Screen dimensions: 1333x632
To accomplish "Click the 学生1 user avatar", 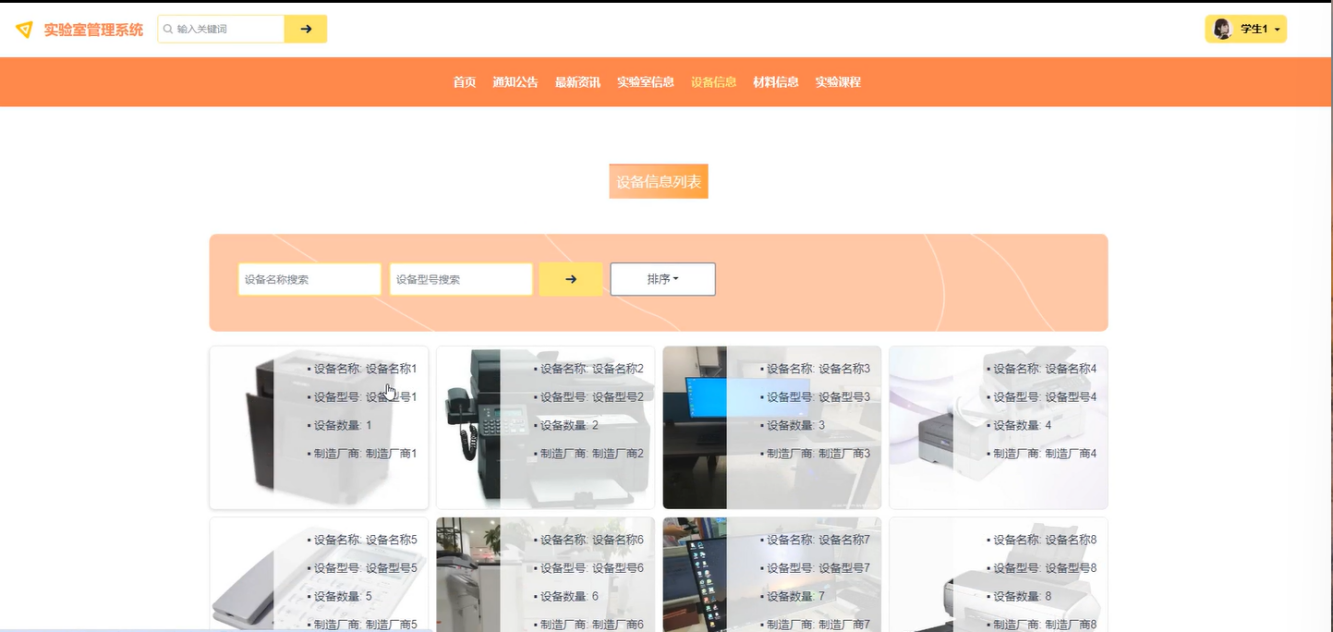I will pos(1221,29).
